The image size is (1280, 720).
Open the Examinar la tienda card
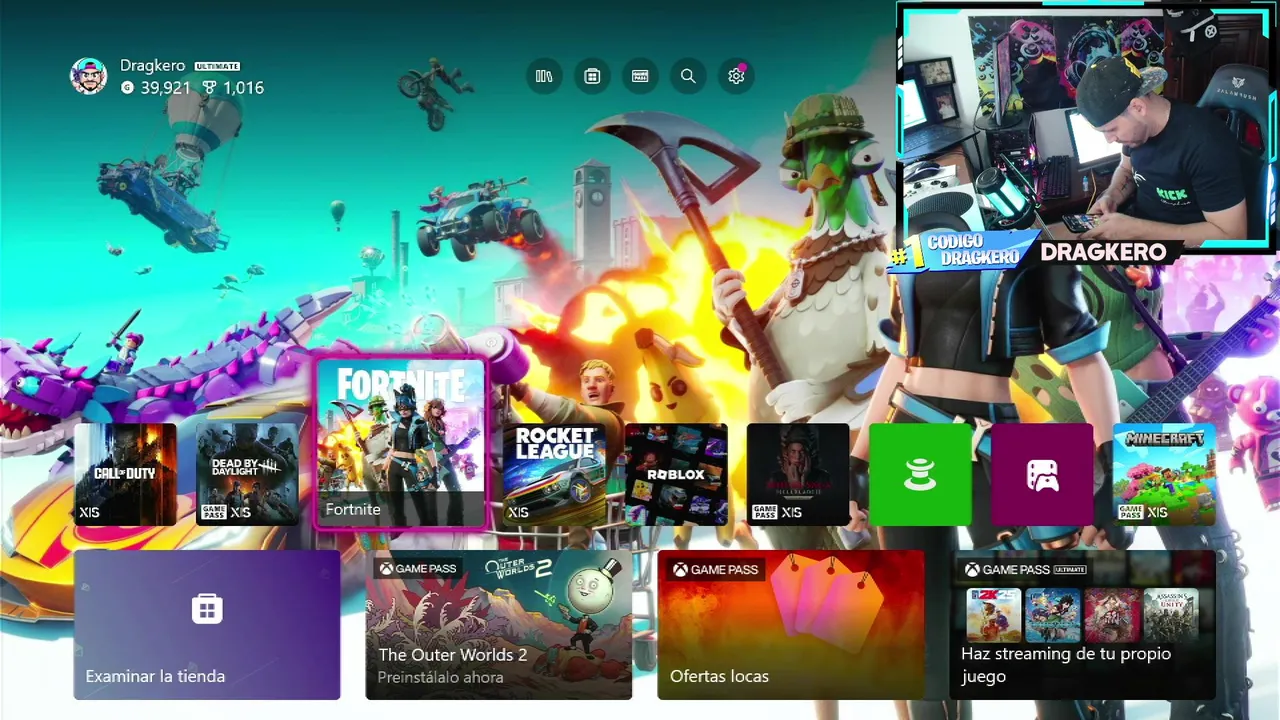click(x=207, y=625)
